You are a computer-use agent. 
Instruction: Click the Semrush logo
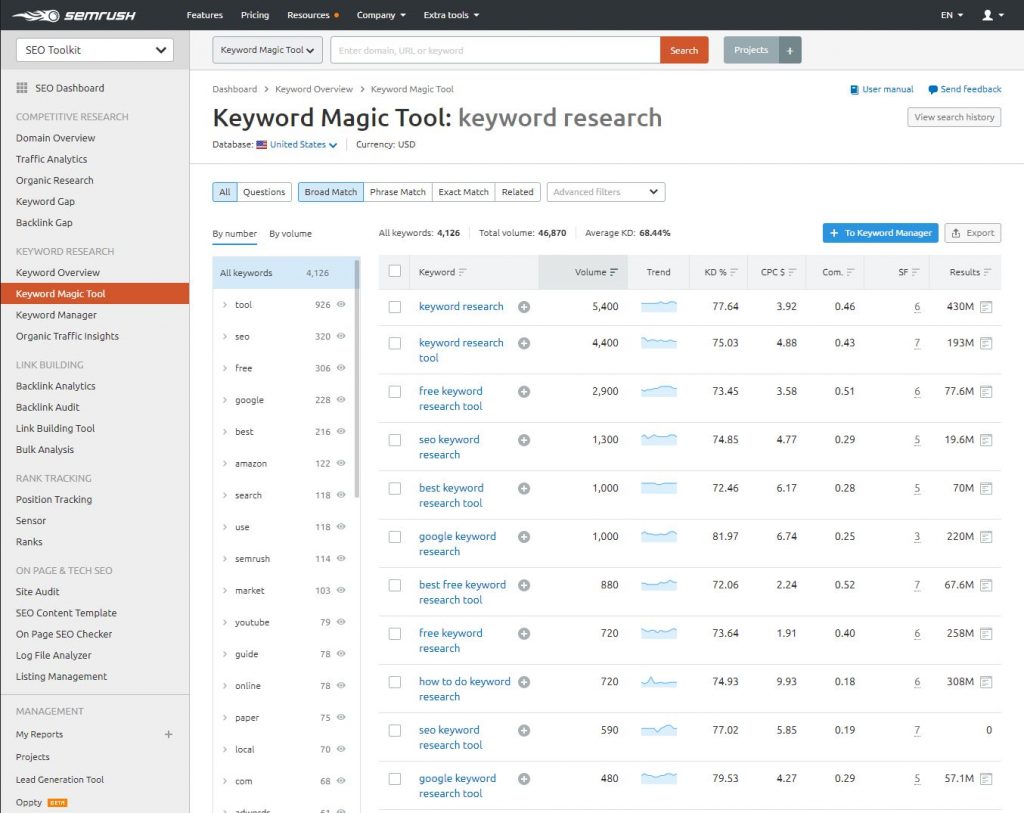74,15
